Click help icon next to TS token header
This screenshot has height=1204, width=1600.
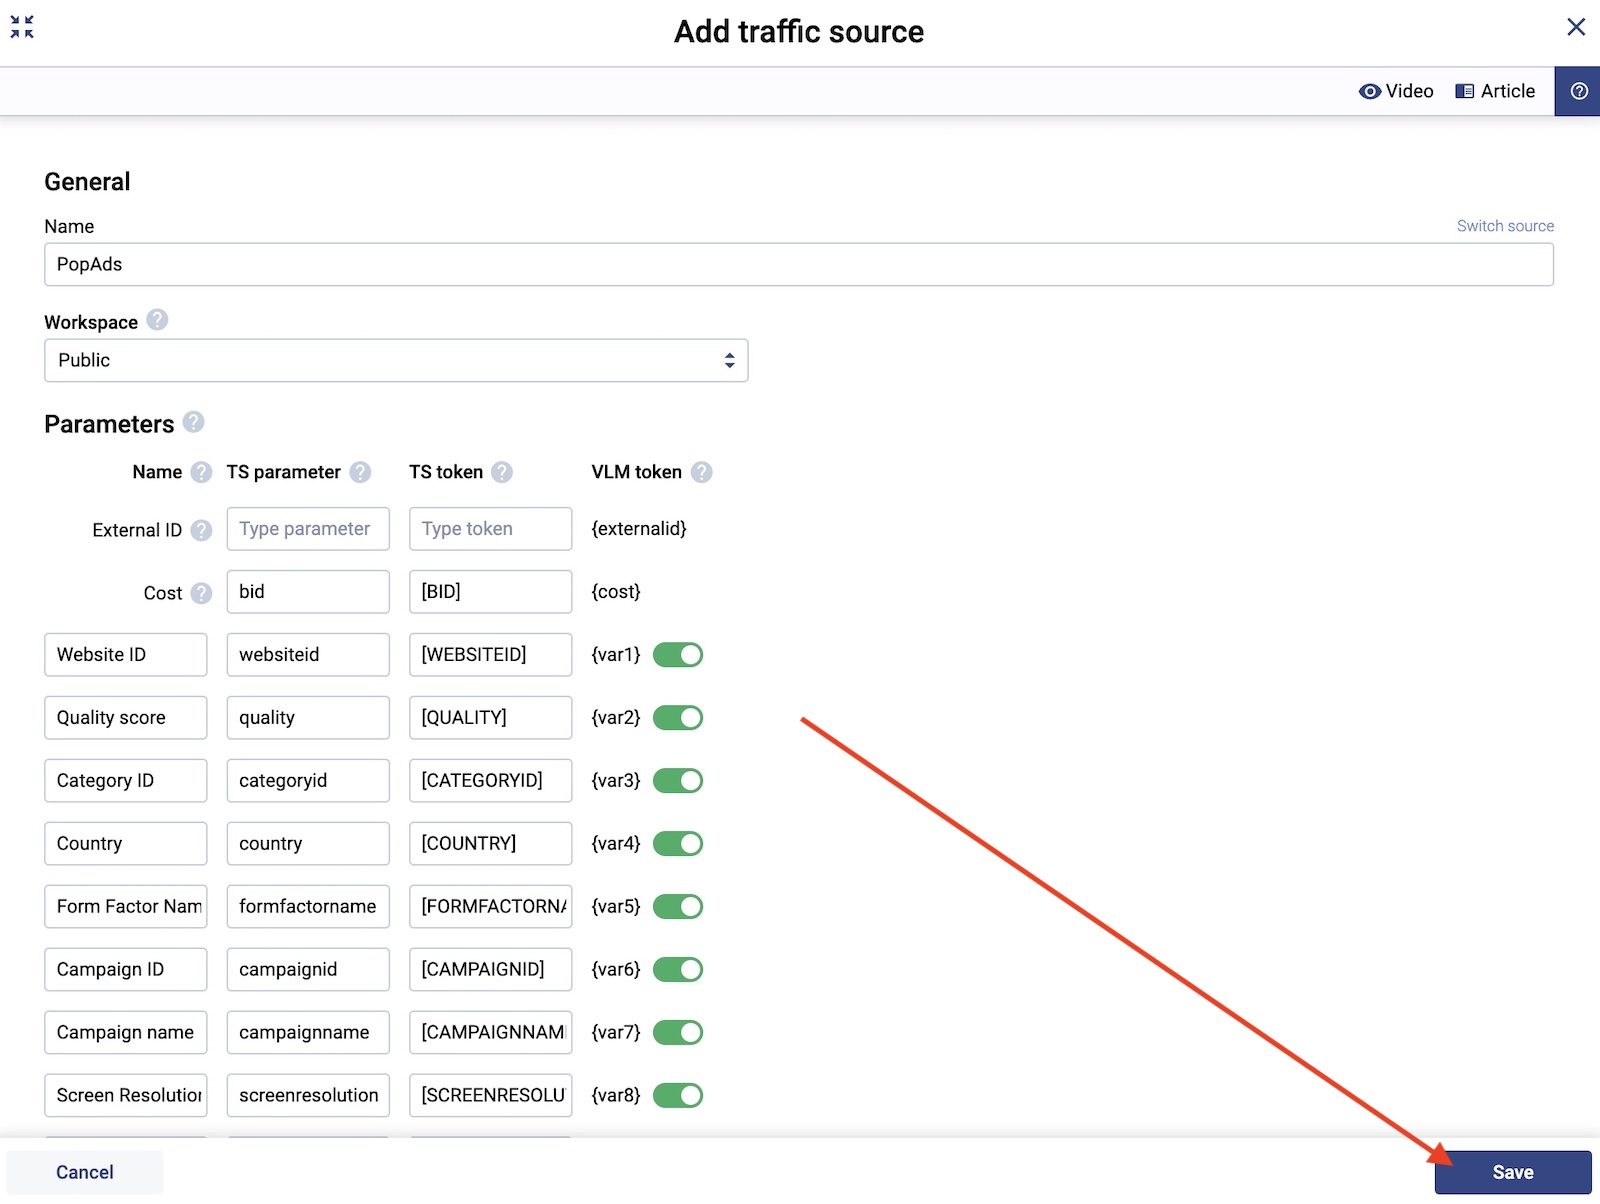tap(502, 472)
